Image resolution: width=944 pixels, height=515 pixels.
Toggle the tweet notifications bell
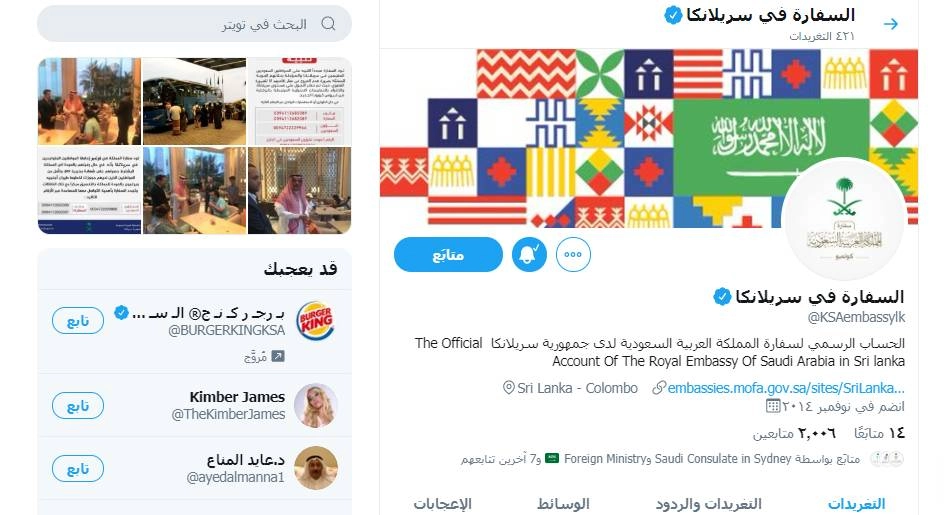(x=529, y=254)
